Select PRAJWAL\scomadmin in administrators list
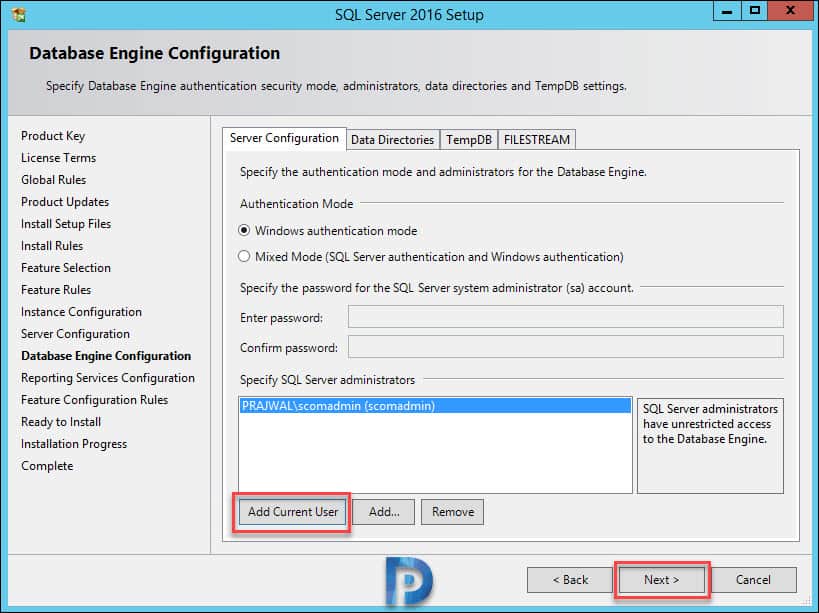This screenshot has height=613, width=819. coord(435,406)
